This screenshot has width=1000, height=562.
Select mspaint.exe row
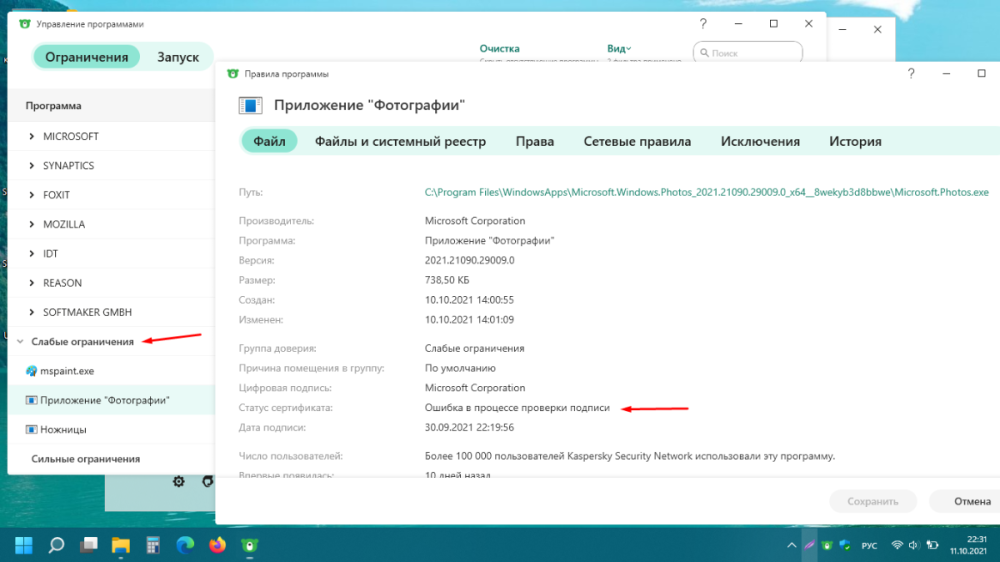112,371
